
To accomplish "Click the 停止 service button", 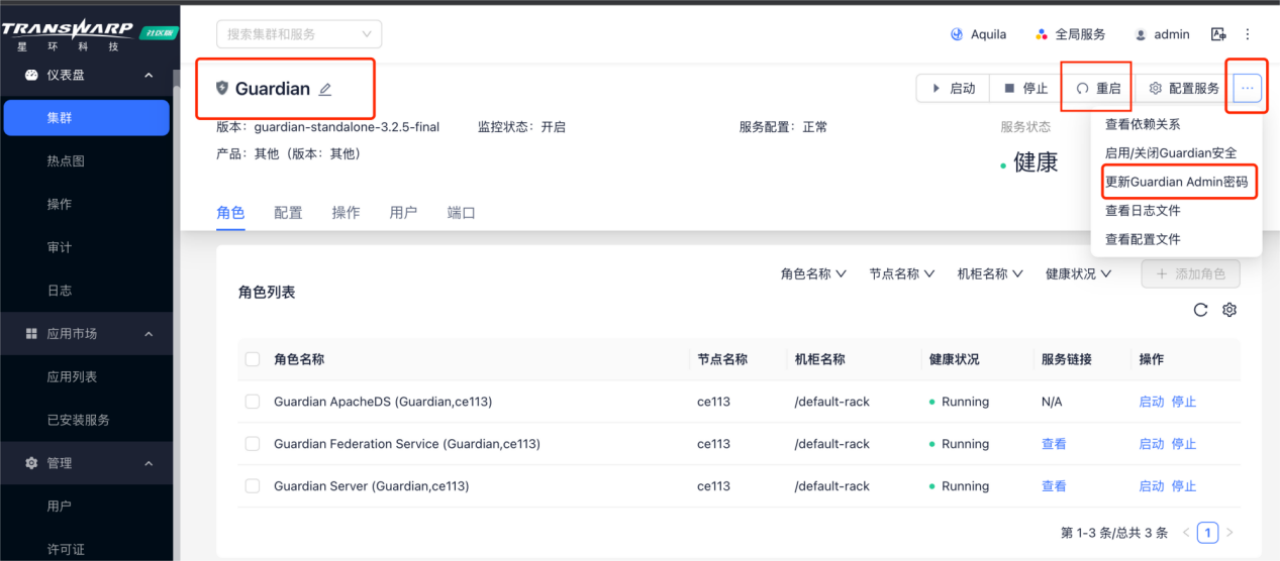I will [x=1026, y=88].
